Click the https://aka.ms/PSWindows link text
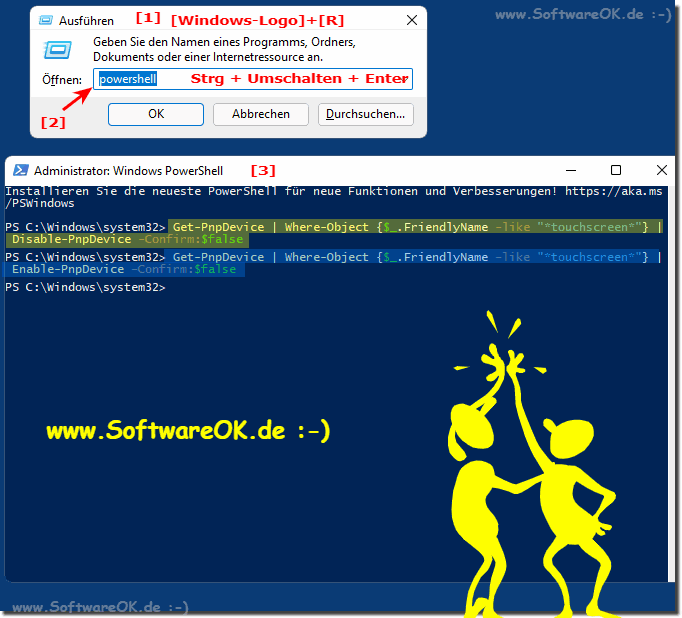682x618 pixels. pos(614,191)
